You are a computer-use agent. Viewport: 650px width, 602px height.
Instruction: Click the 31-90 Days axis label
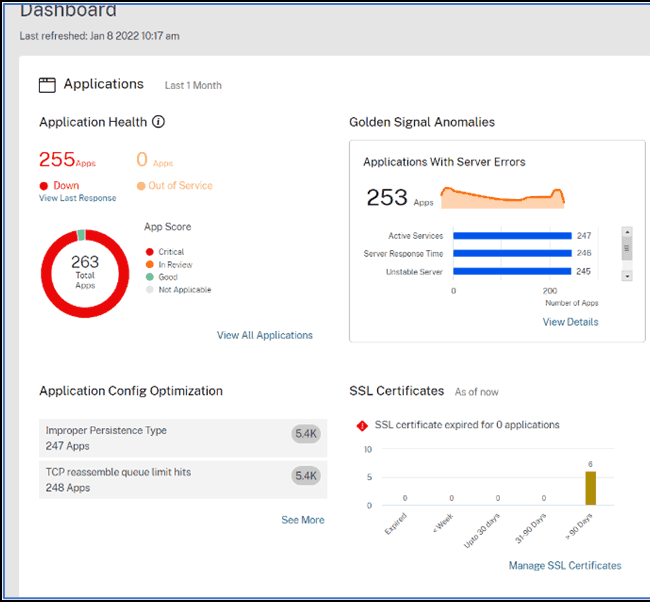pos(531,528)
